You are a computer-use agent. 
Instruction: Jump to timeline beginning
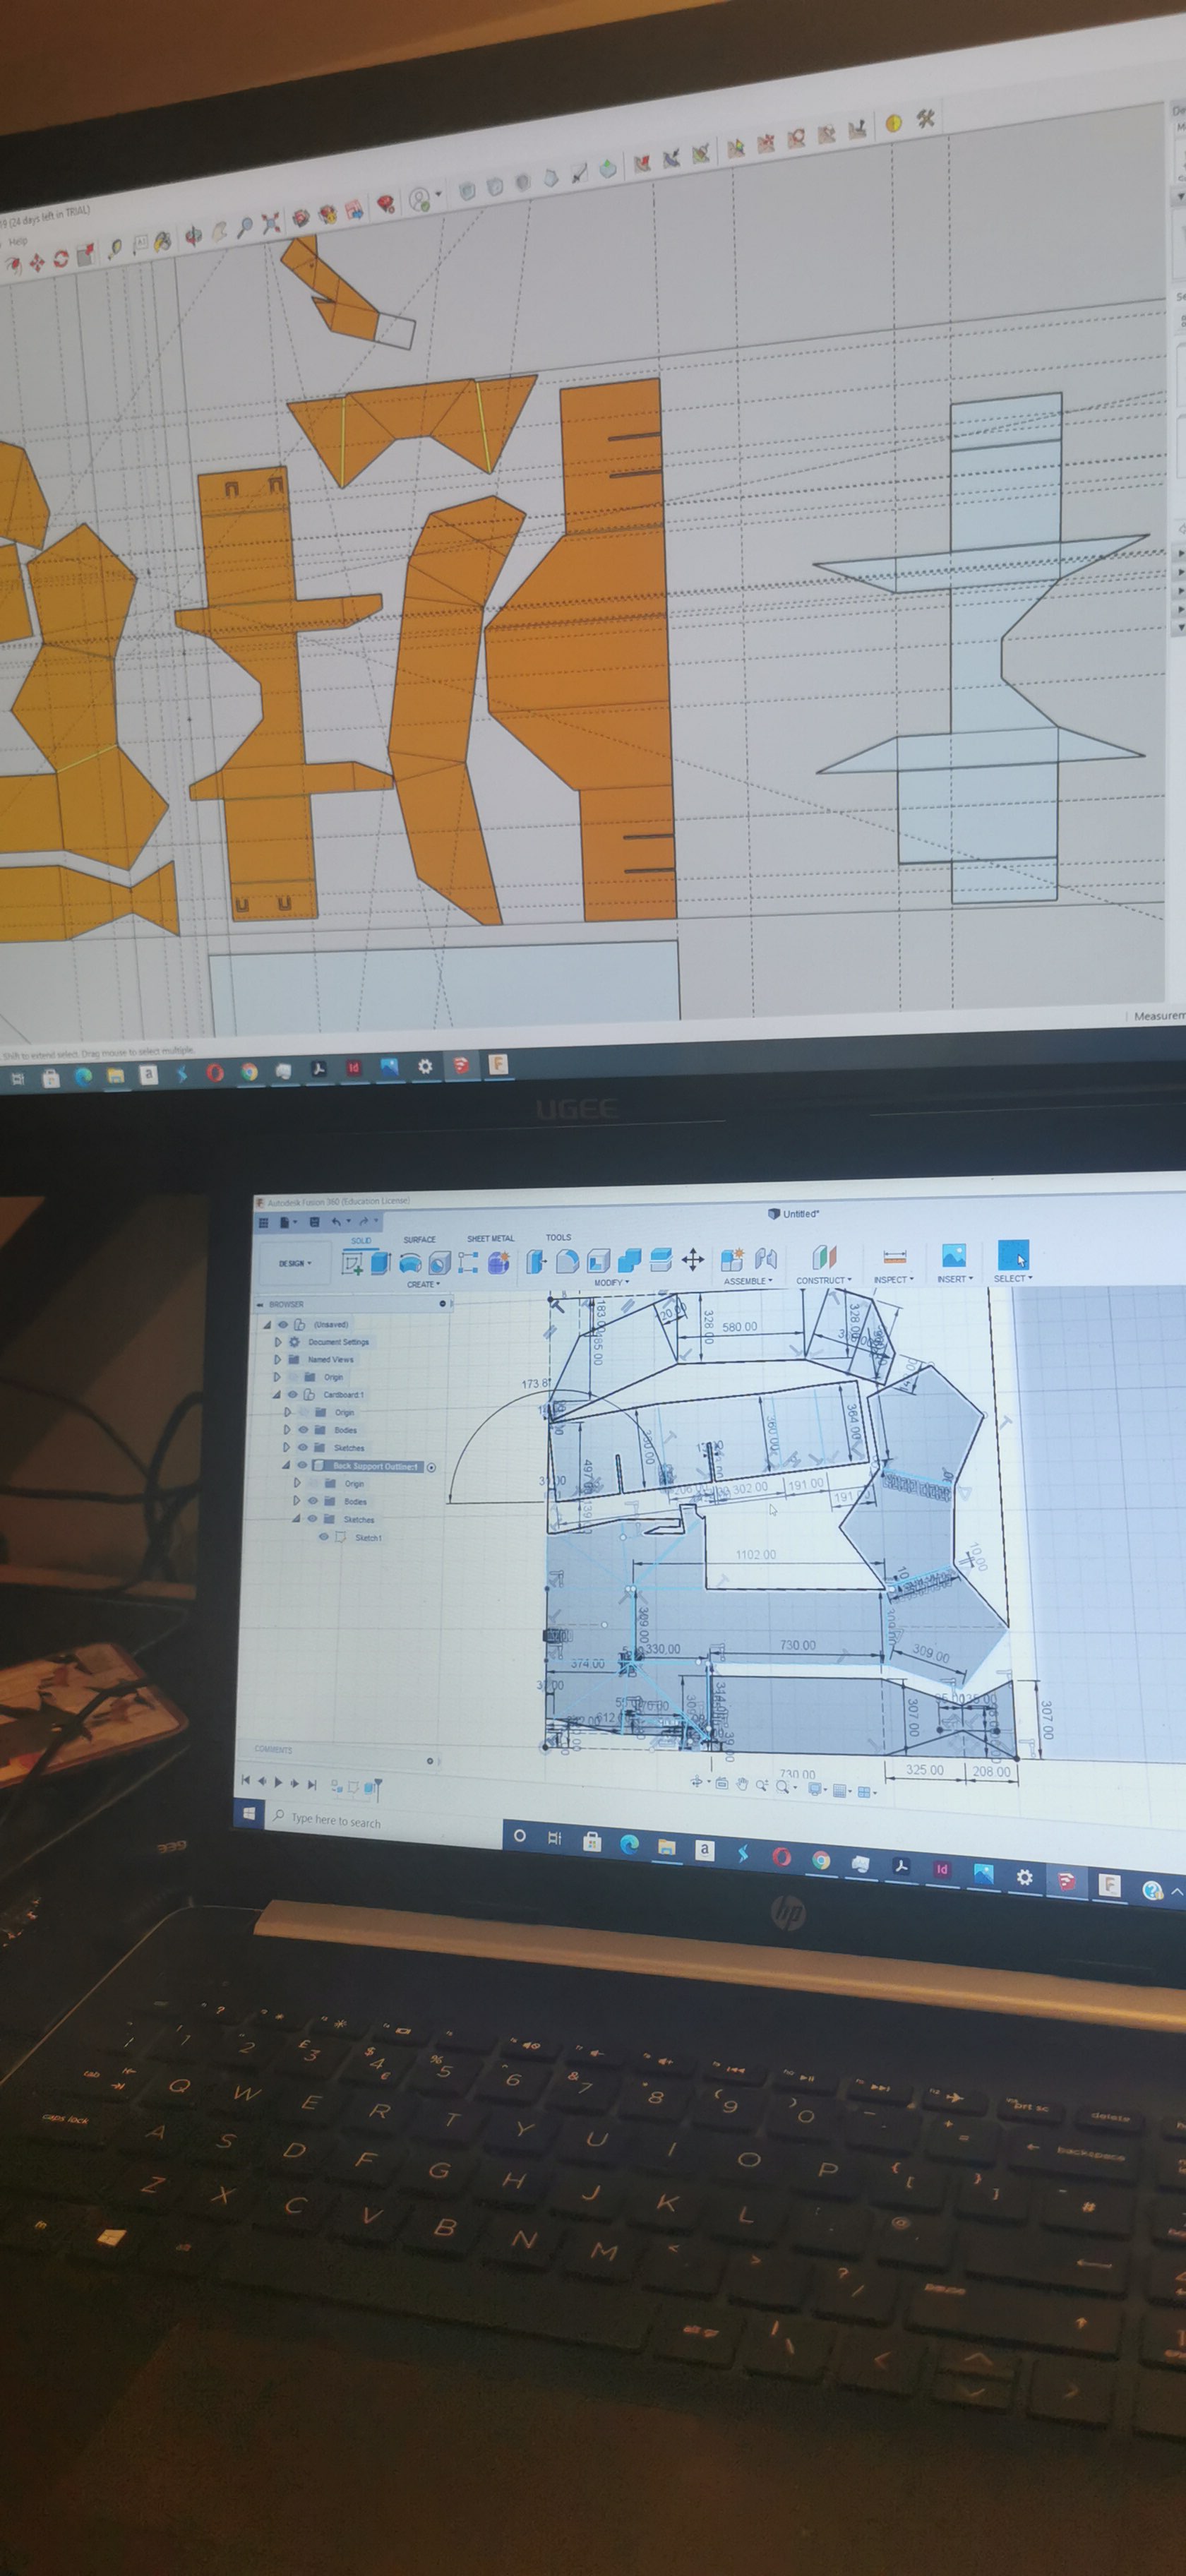pyautogui.click(x=246, y=1781)
